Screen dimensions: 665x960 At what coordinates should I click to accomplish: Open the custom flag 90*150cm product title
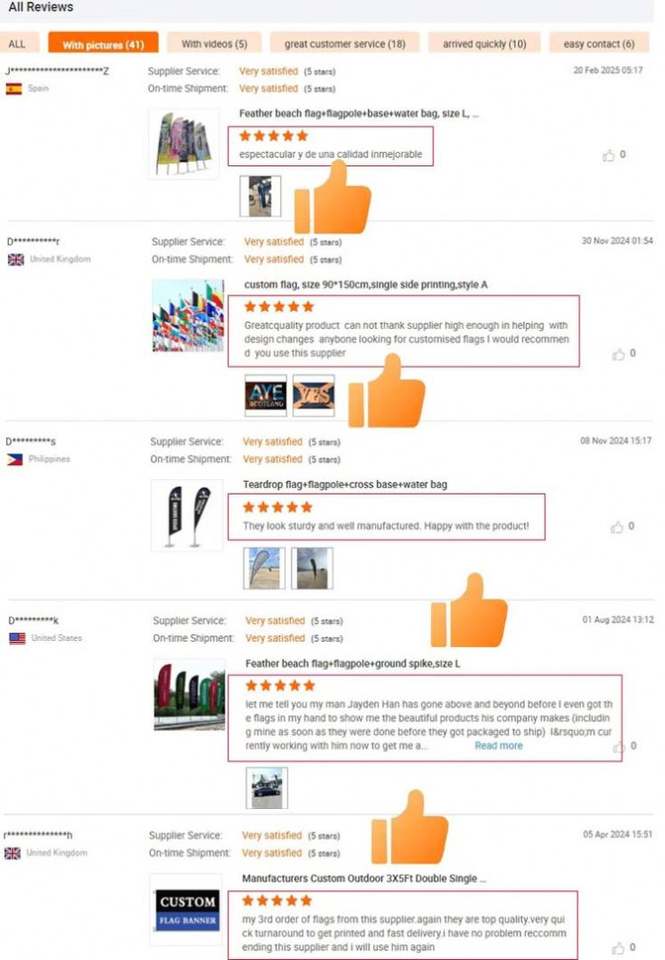(x=366, y=285)
